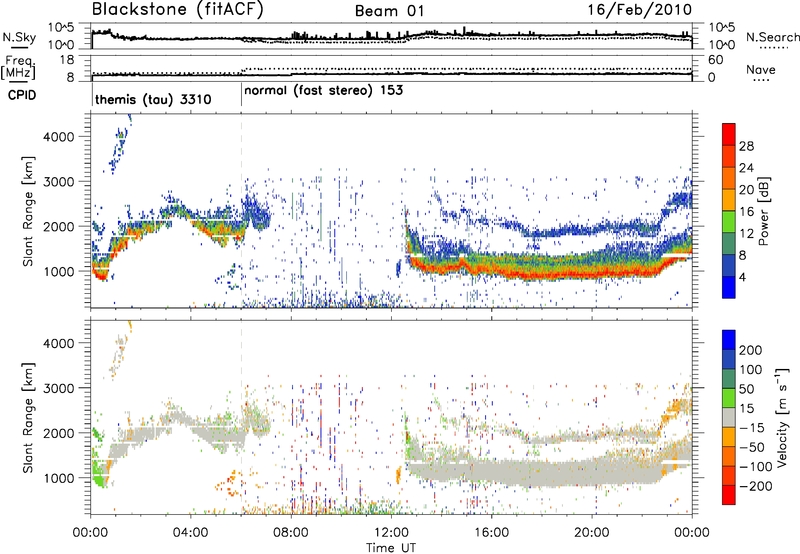Click the "Time UT" axis title
Screen dimensions: 800x554
point(391,548)
